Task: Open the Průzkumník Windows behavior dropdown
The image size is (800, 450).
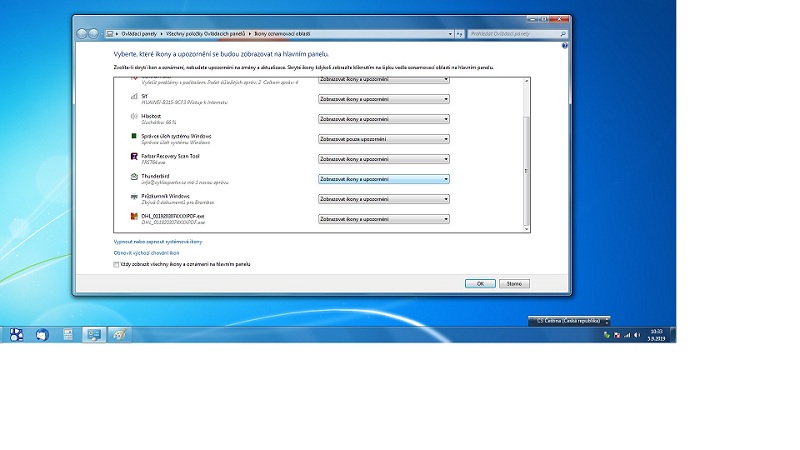Action: (384, 199)
